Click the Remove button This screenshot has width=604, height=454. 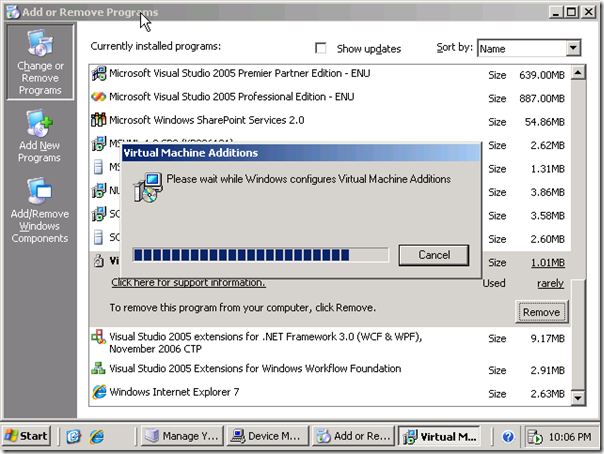pyautogui.click(x=541, y=312)
